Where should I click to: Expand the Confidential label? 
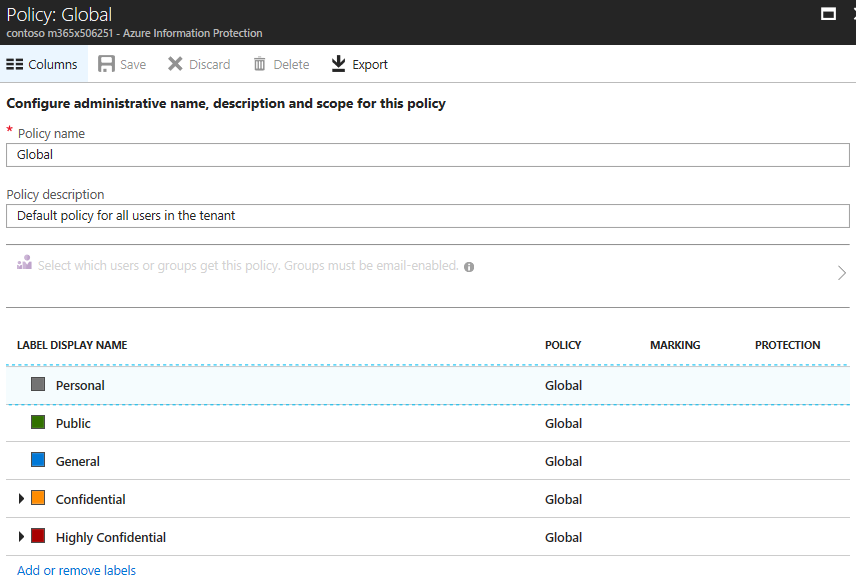pyautogui.click(x=21, y=498)
